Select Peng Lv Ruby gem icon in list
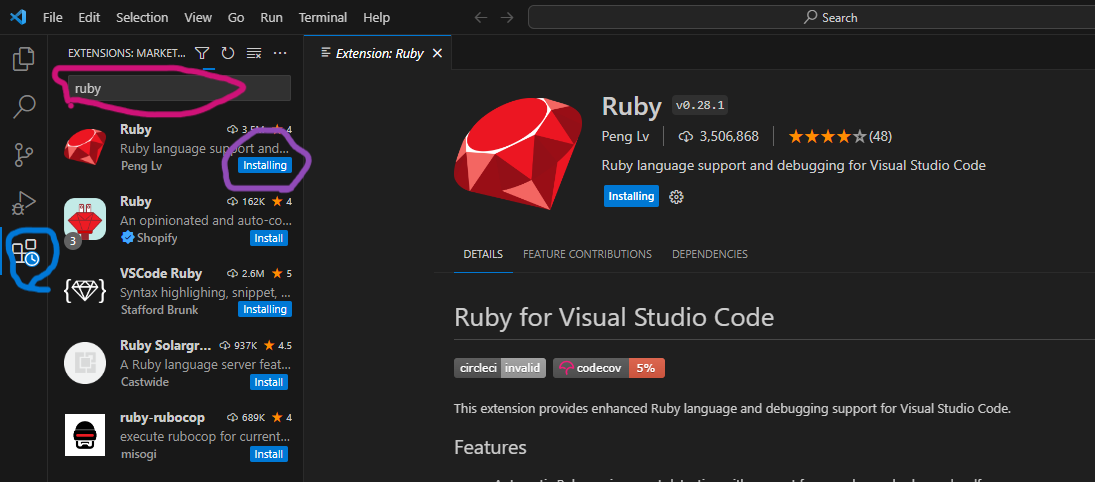 point(85,147)
